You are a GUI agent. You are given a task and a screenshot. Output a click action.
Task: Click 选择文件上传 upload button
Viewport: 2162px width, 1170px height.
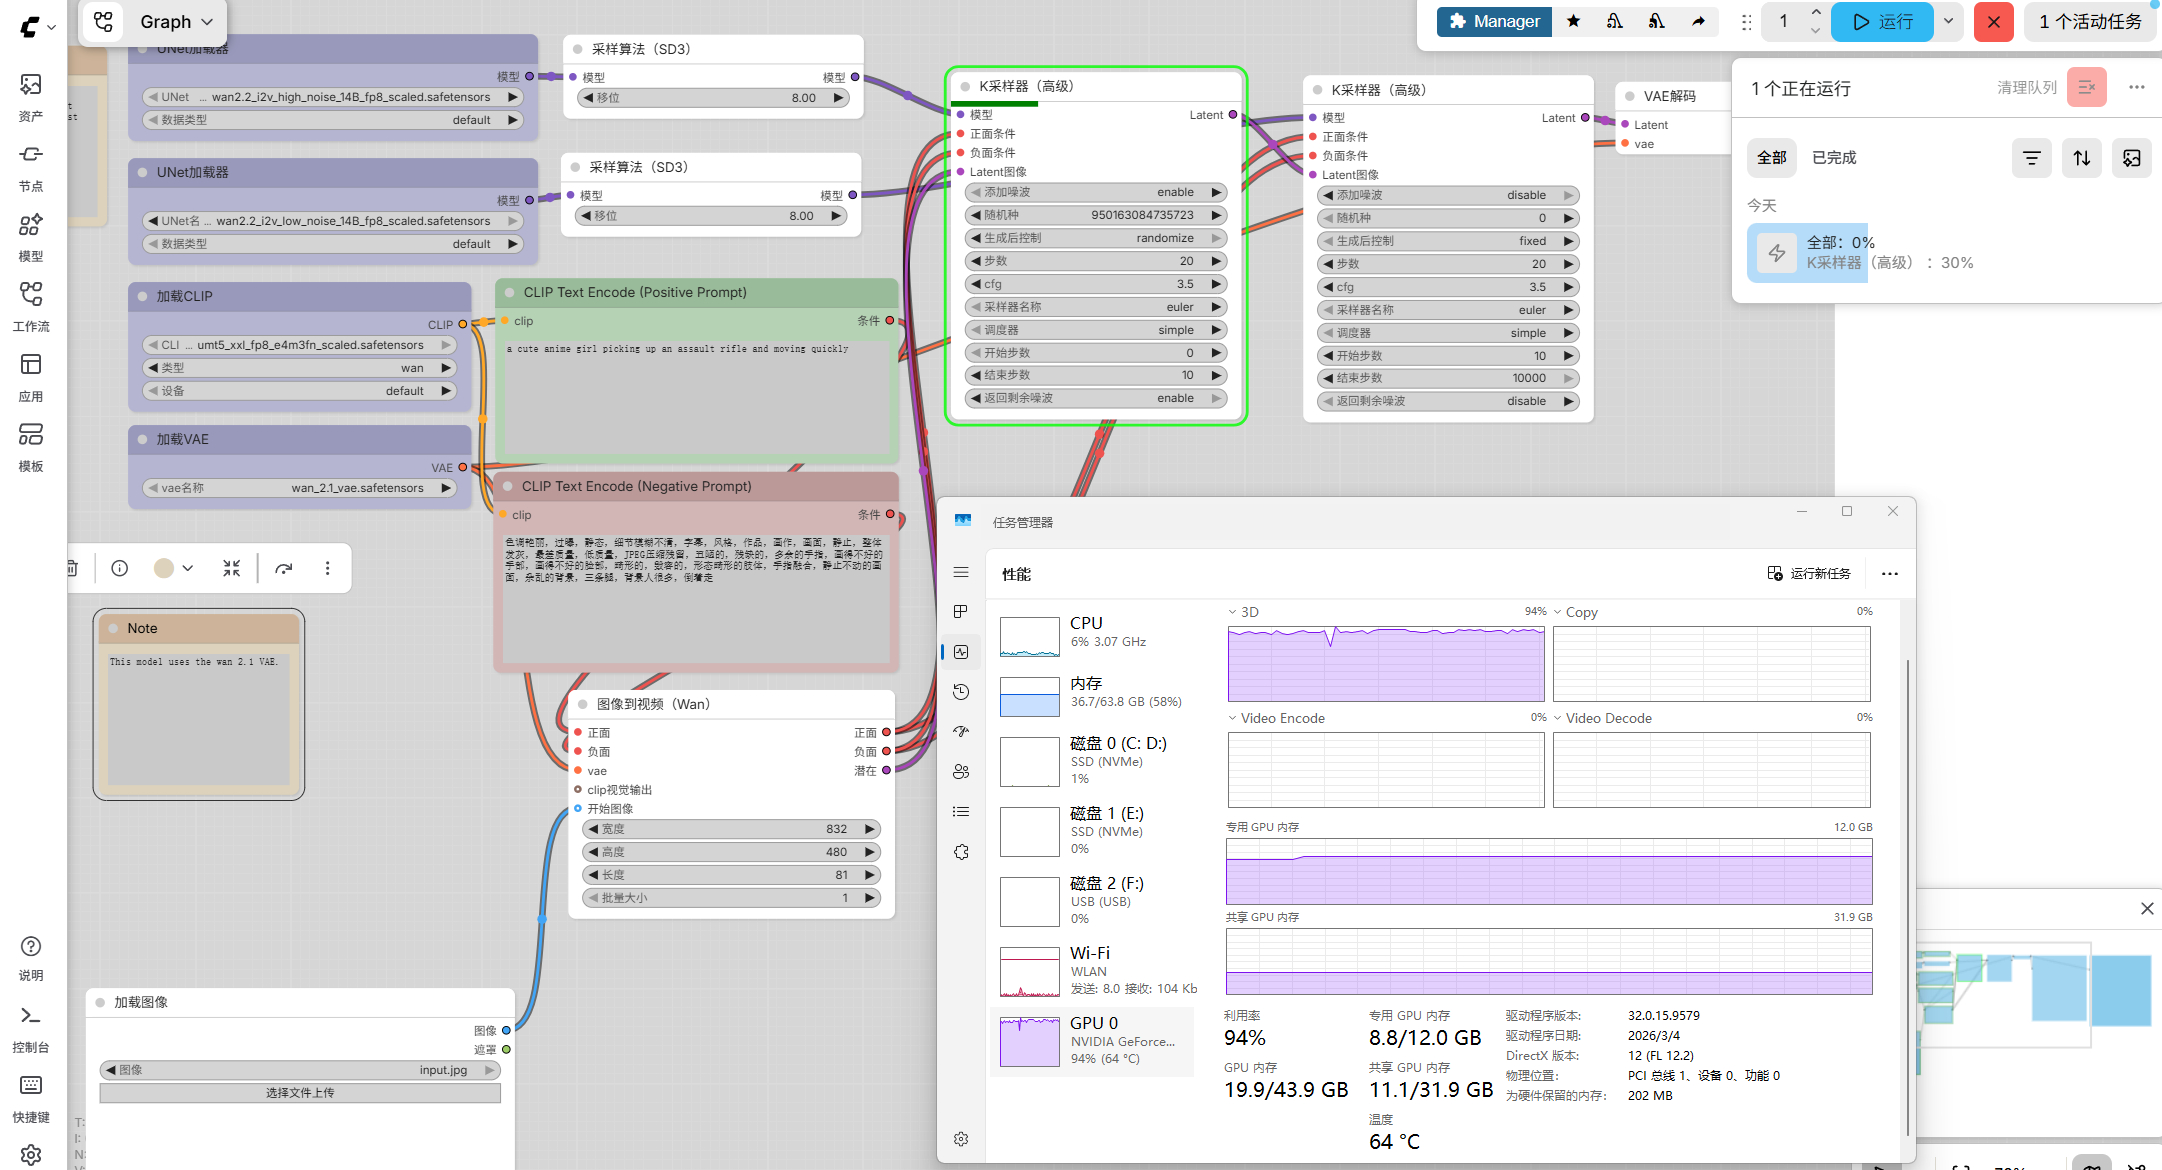[300, 1093]
